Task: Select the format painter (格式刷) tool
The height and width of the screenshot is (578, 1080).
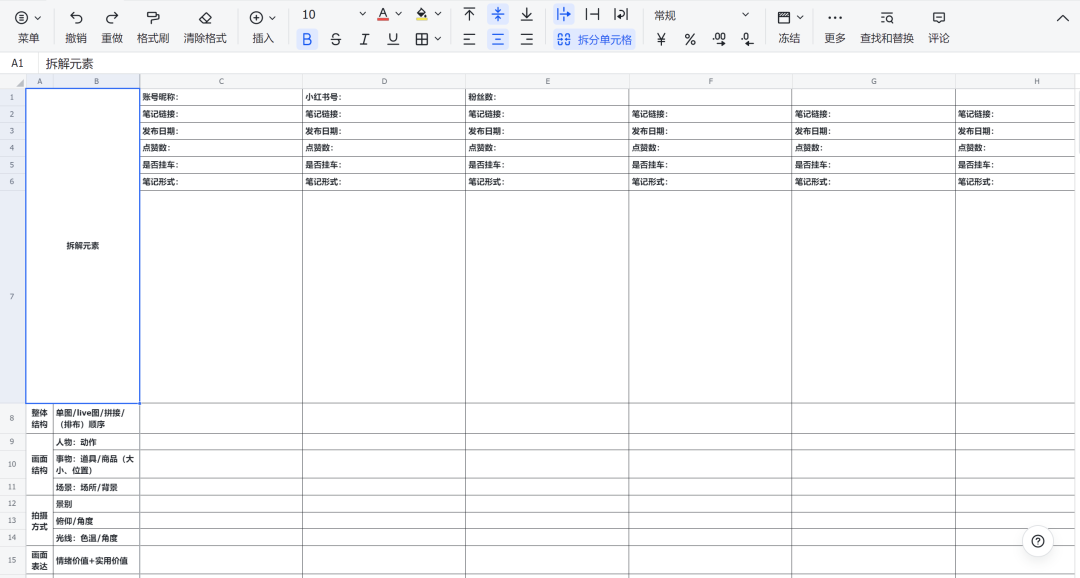Action: click(x=153, y=18)
